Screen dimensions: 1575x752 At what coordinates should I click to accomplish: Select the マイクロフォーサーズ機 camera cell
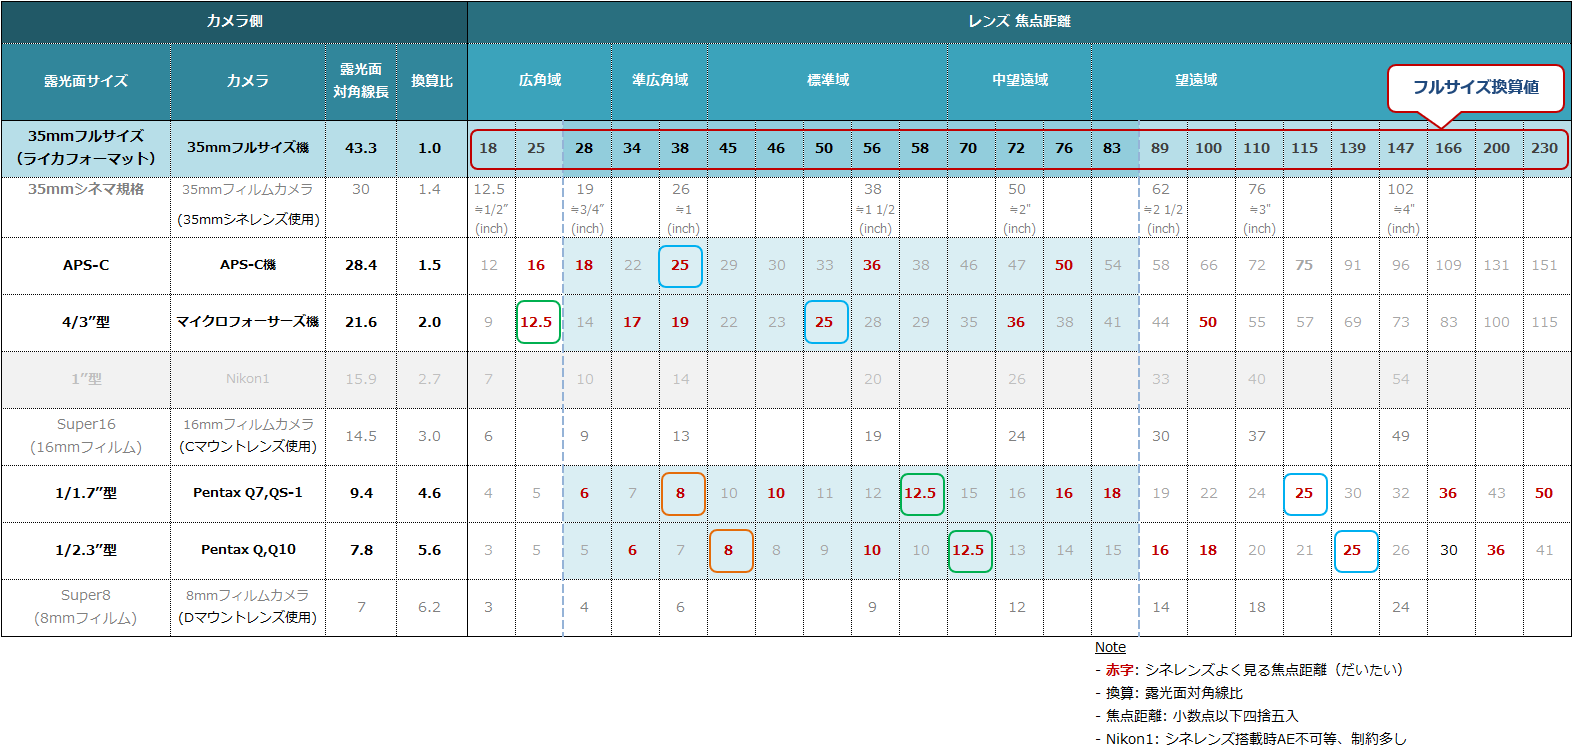tap(248, 322)
